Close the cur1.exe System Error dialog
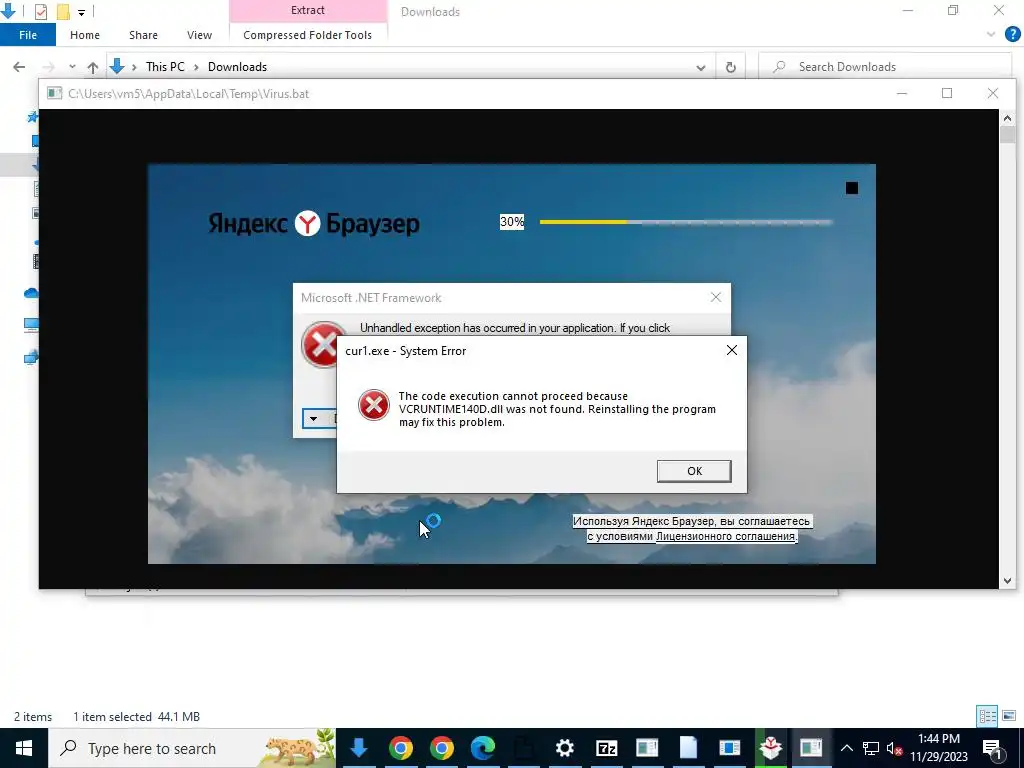This screenshot has height=768, width=1024. point(731,351)
